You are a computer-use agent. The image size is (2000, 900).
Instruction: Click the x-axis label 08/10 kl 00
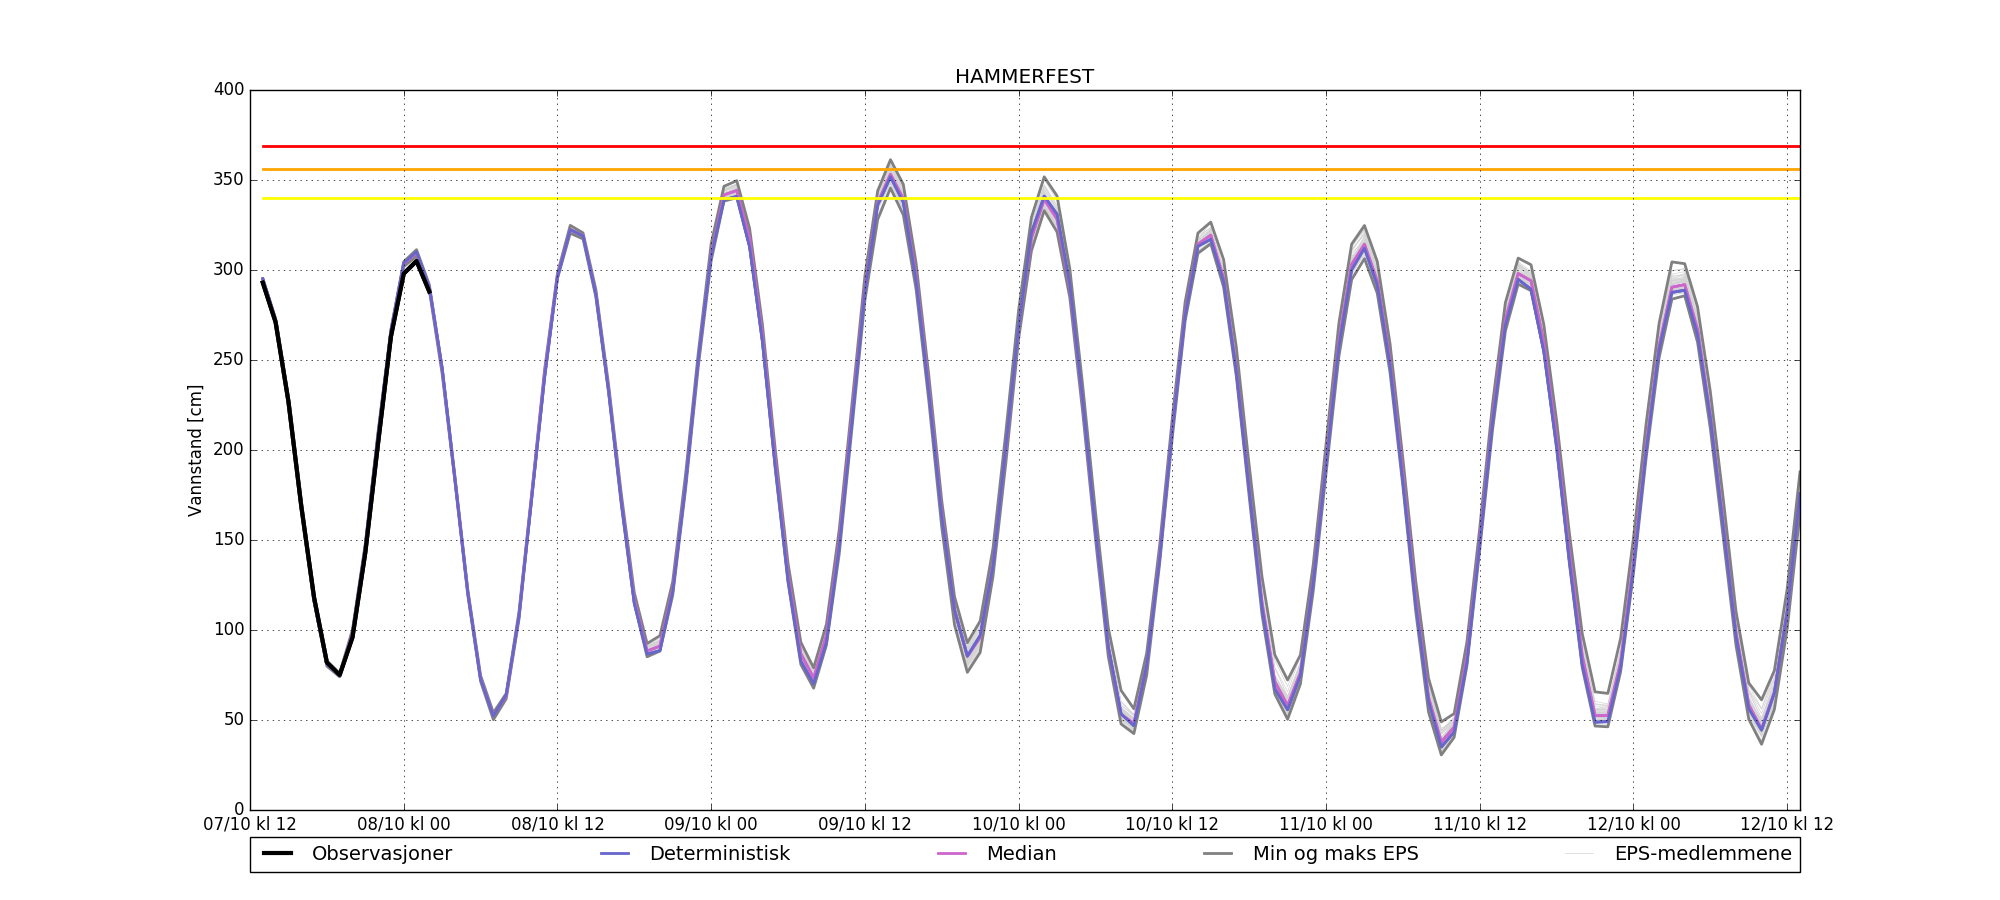point(404,825)
